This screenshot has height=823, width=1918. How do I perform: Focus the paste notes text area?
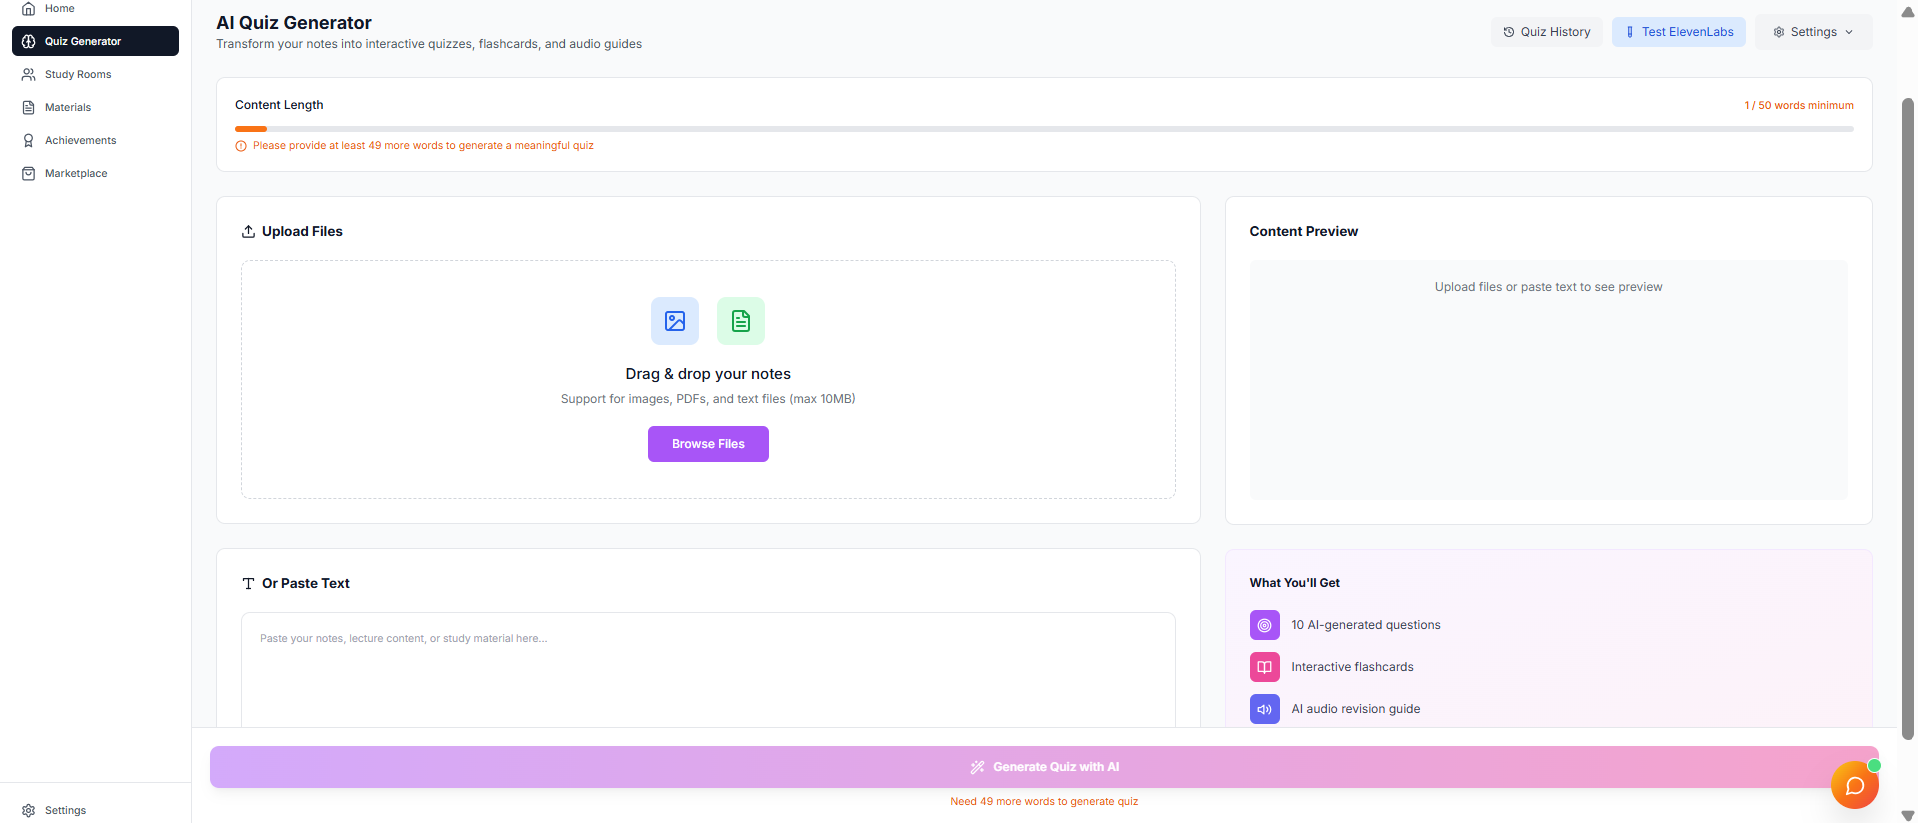(708, 670)
